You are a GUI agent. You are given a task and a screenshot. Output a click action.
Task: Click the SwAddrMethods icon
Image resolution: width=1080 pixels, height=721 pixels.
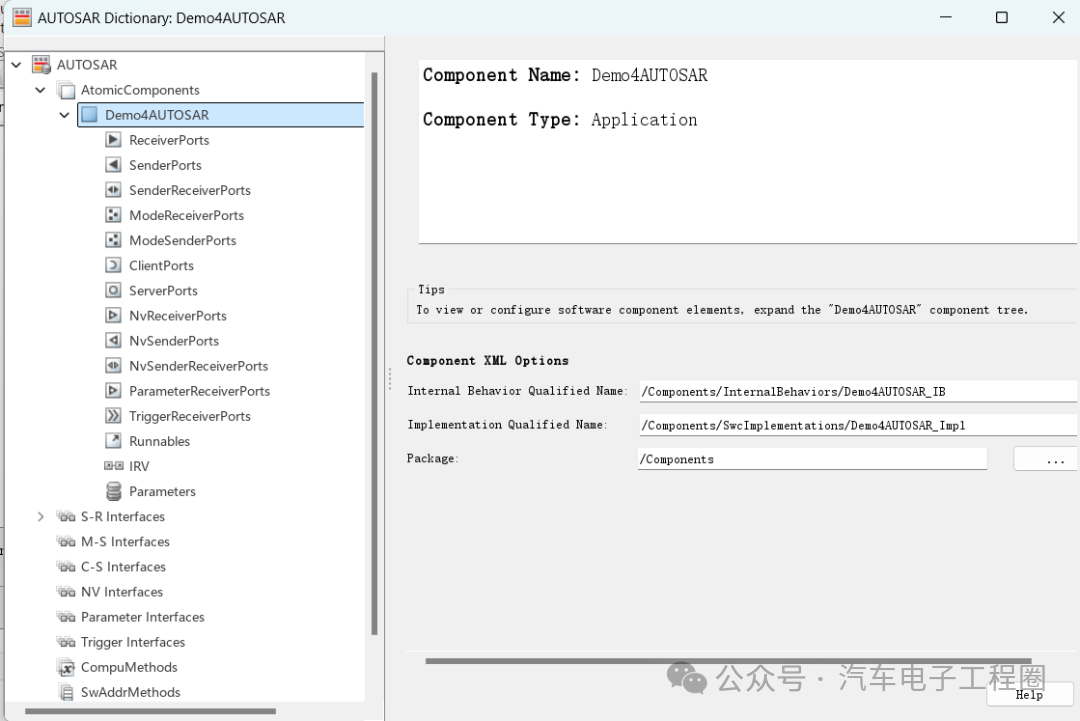pos(66,692)
